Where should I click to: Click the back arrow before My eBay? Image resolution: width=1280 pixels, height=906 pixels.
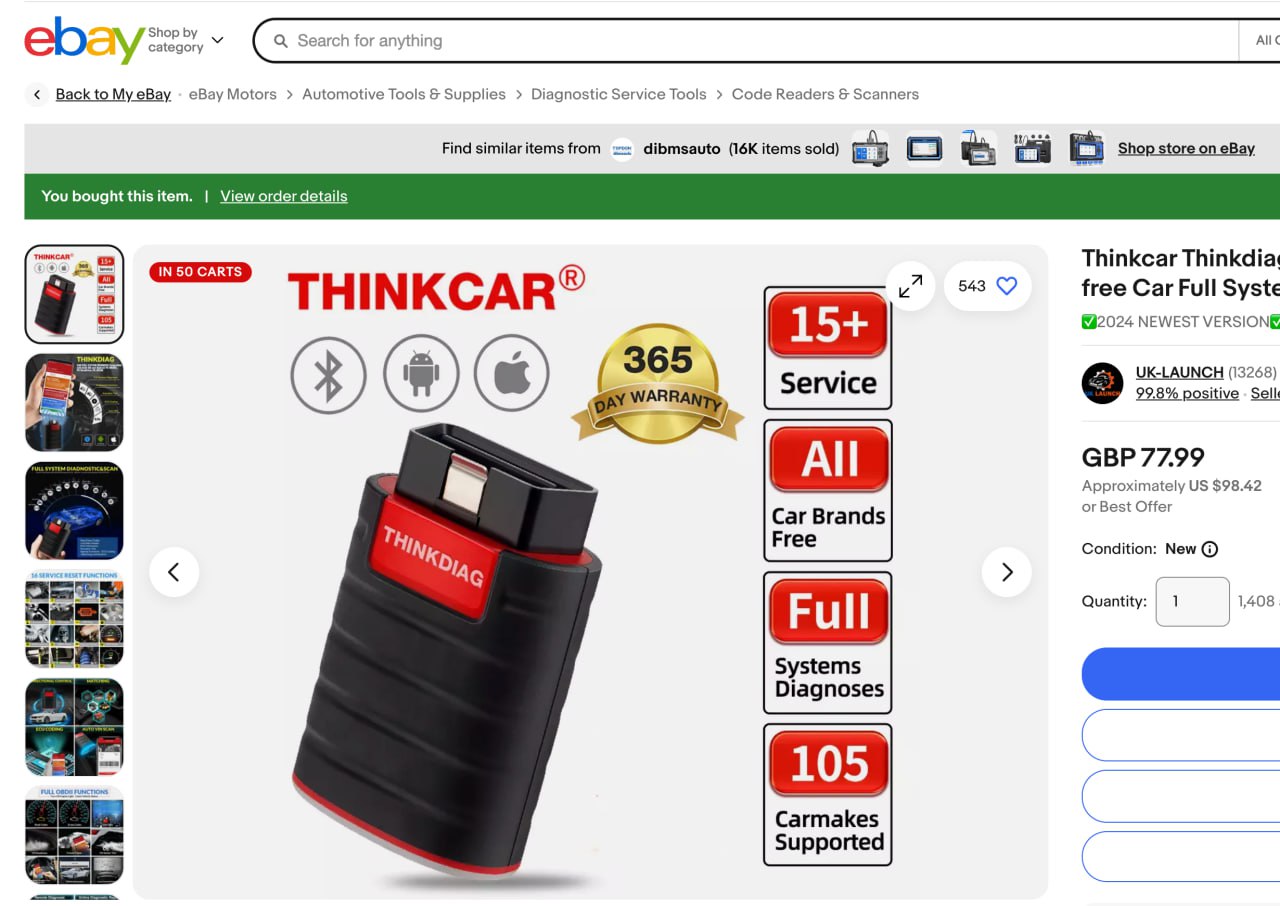coord(37,95)
